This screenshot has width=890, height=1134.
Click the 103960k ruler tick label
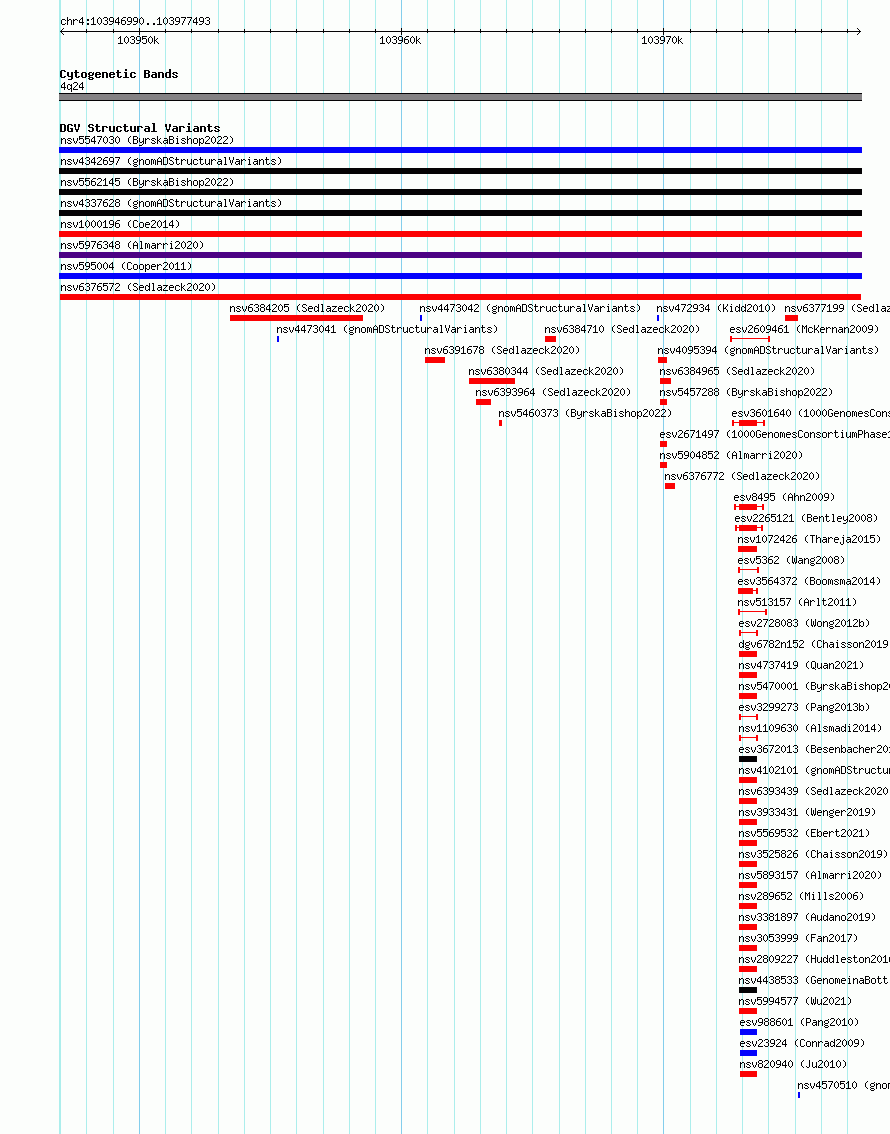click(400, 40)
